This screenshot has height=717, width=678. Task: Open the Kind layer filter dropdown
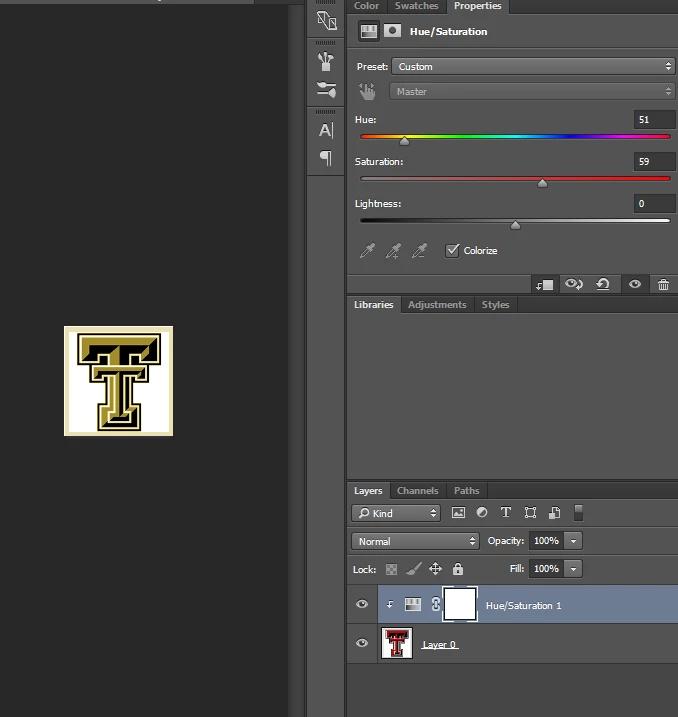click(396, 513)
